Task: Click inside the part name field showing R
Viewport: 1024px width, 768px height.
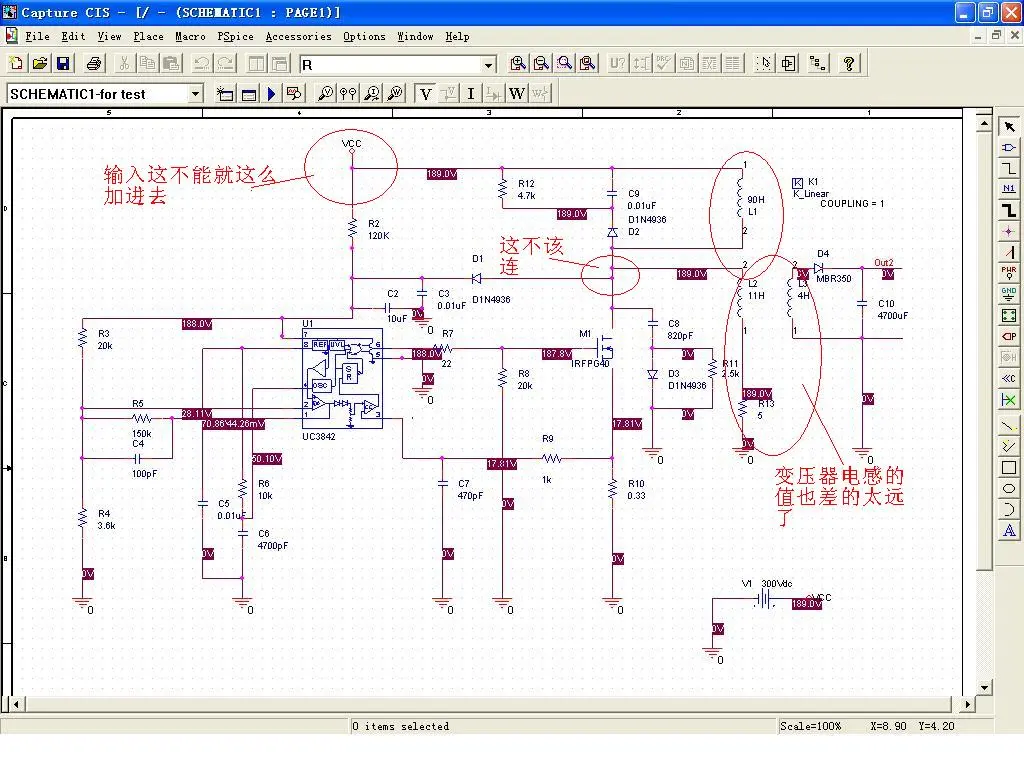Action: [x=391, y=65]
